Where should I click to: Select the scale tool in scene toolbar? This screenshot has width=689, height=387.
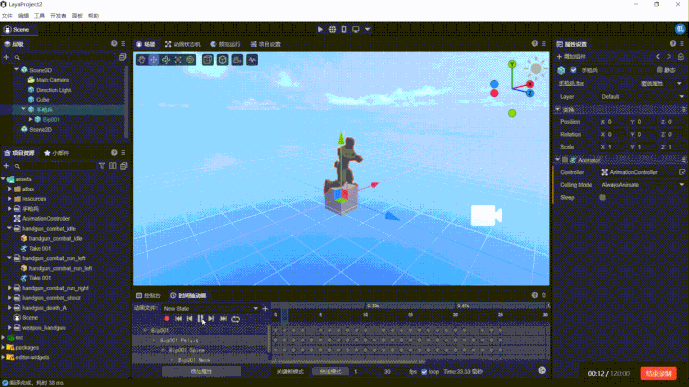click(x=178, y=60)
